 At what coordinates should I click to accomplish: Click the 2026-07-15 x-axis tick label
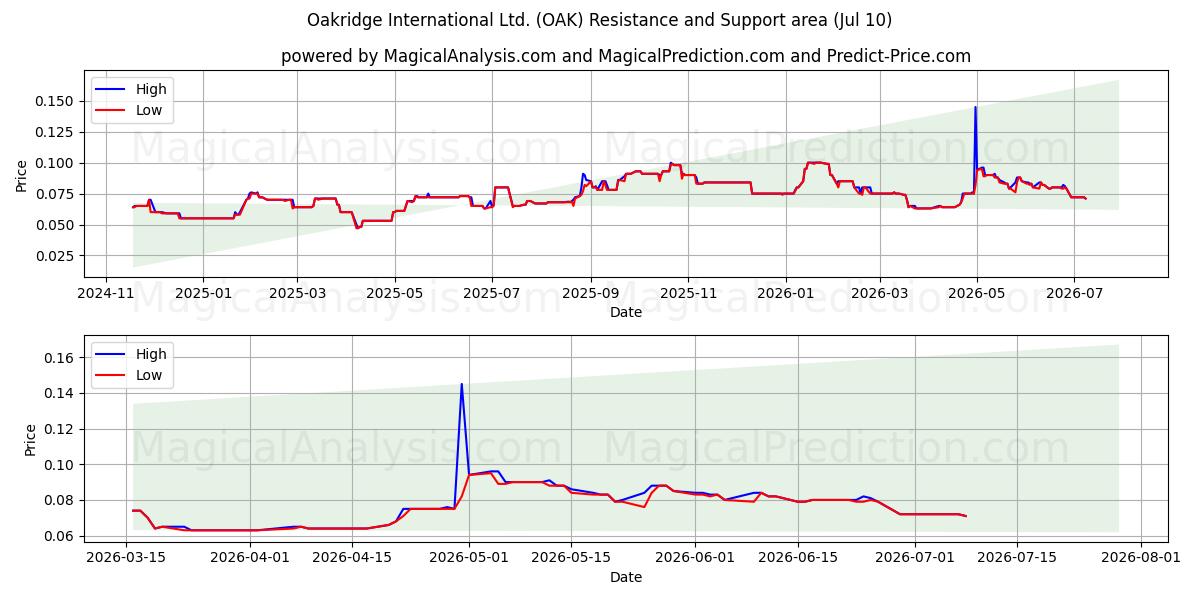coord(1016,560)
